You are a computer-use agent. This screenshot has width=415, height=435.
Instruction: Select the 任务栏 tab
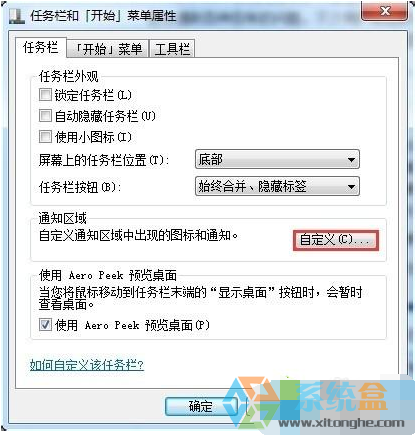click(41, 48)
